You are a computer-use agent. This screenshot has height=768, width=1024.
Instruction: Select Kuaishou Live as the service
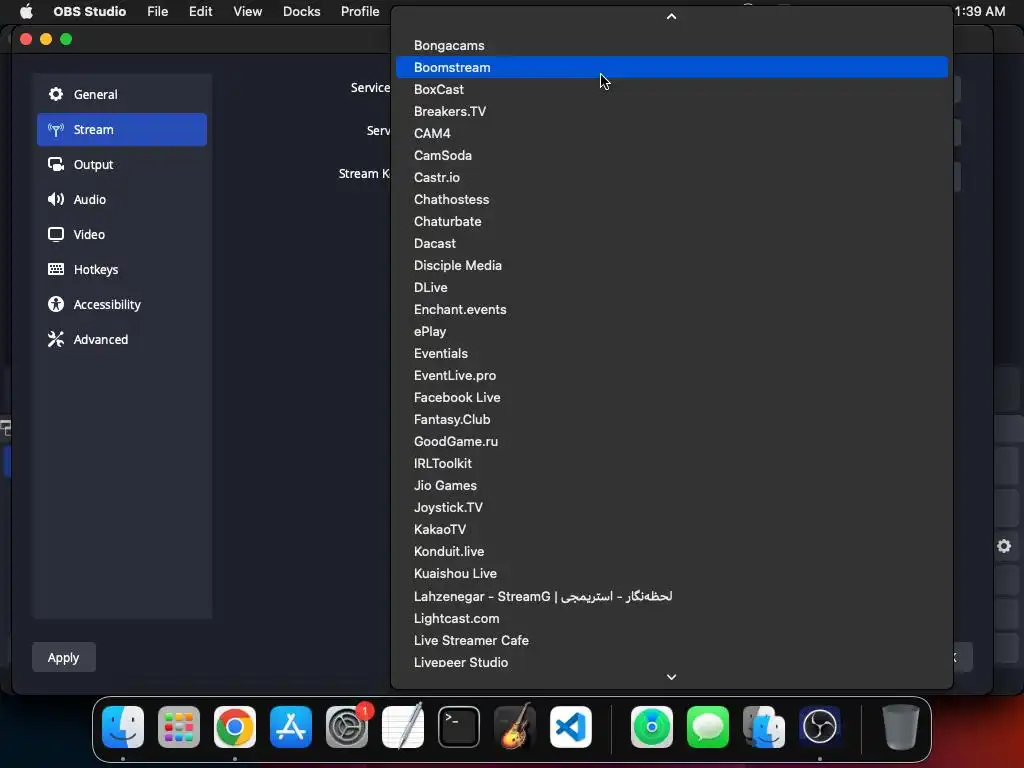pyautogui.click(x=672, y=573)
